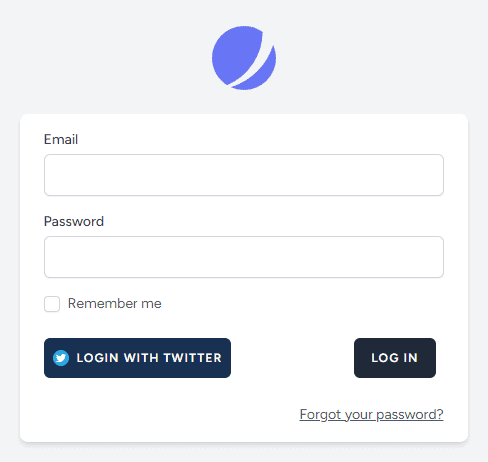The height and width of the screenshot is (462, 488).
Task: Select the circular brand logo at top
Action: point(244,58)
